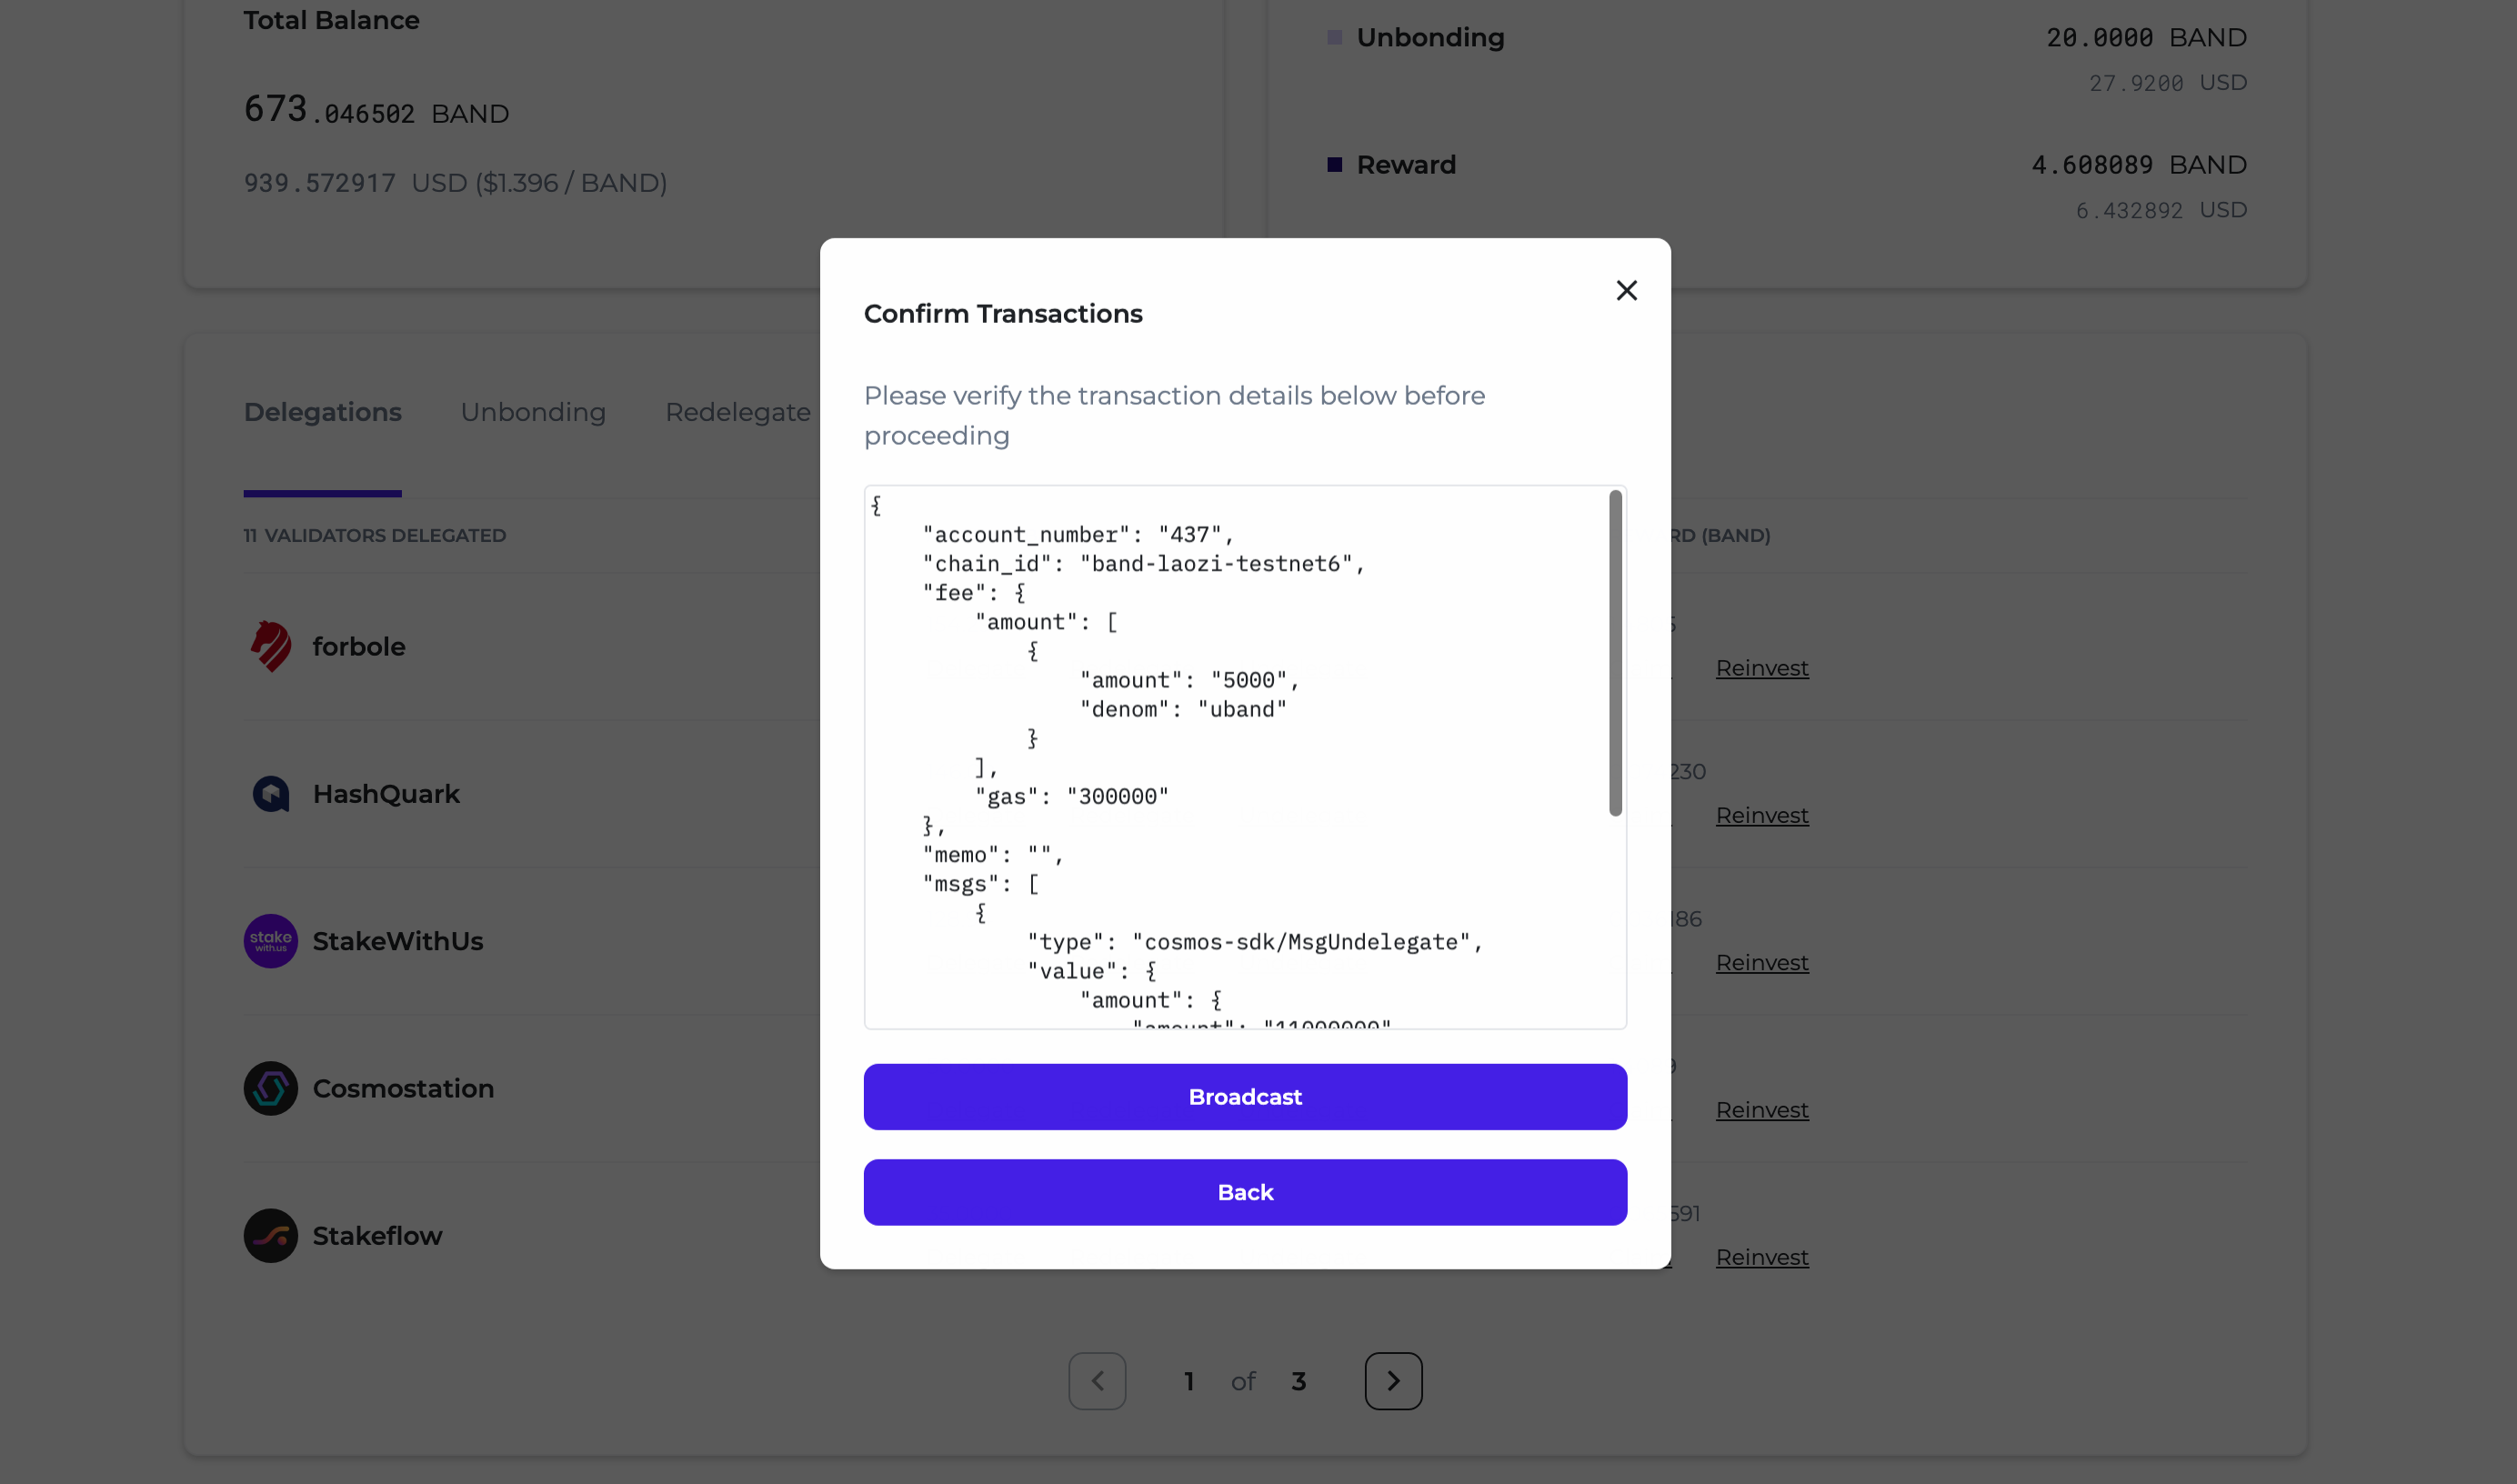
Task: Go to next page of validators
Action: click(x=1393, y=1381)
